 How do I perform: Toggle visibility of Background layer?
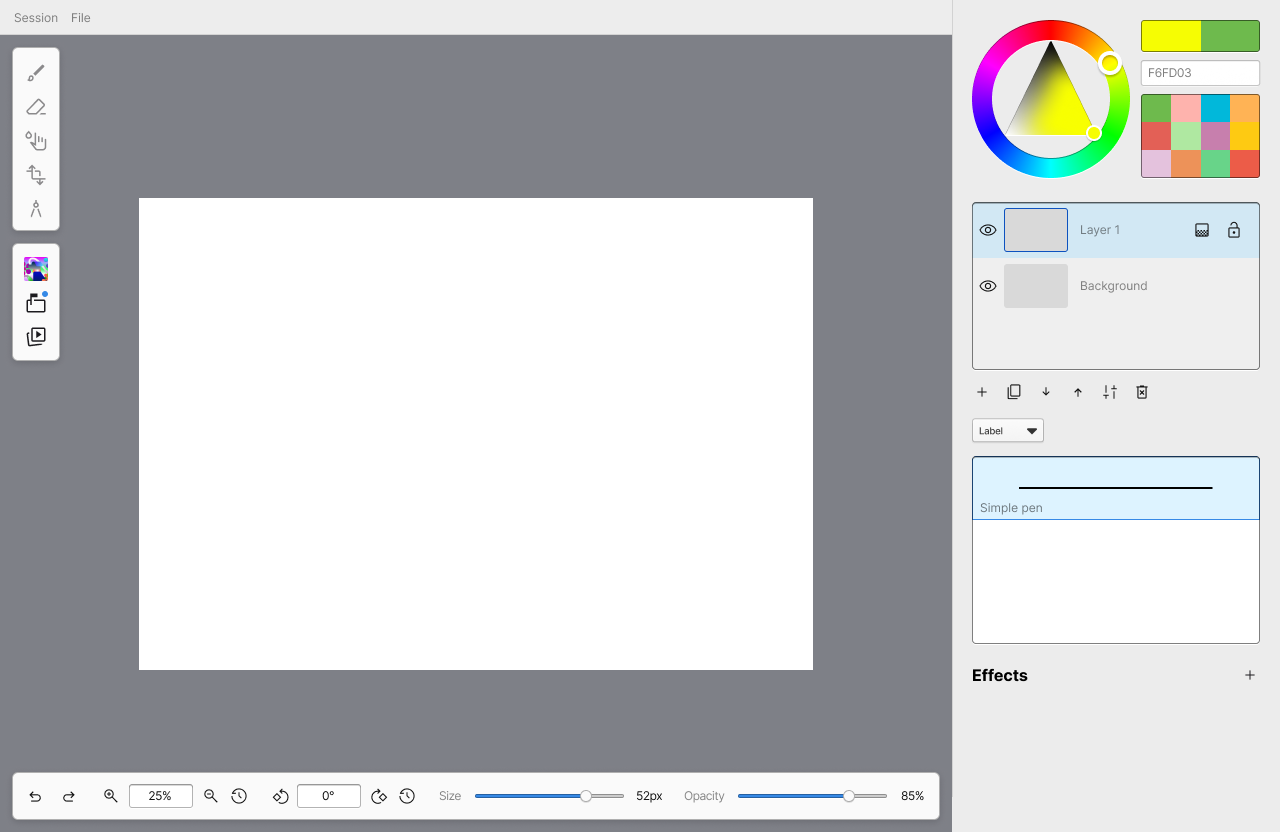click(x=988, y=286)
